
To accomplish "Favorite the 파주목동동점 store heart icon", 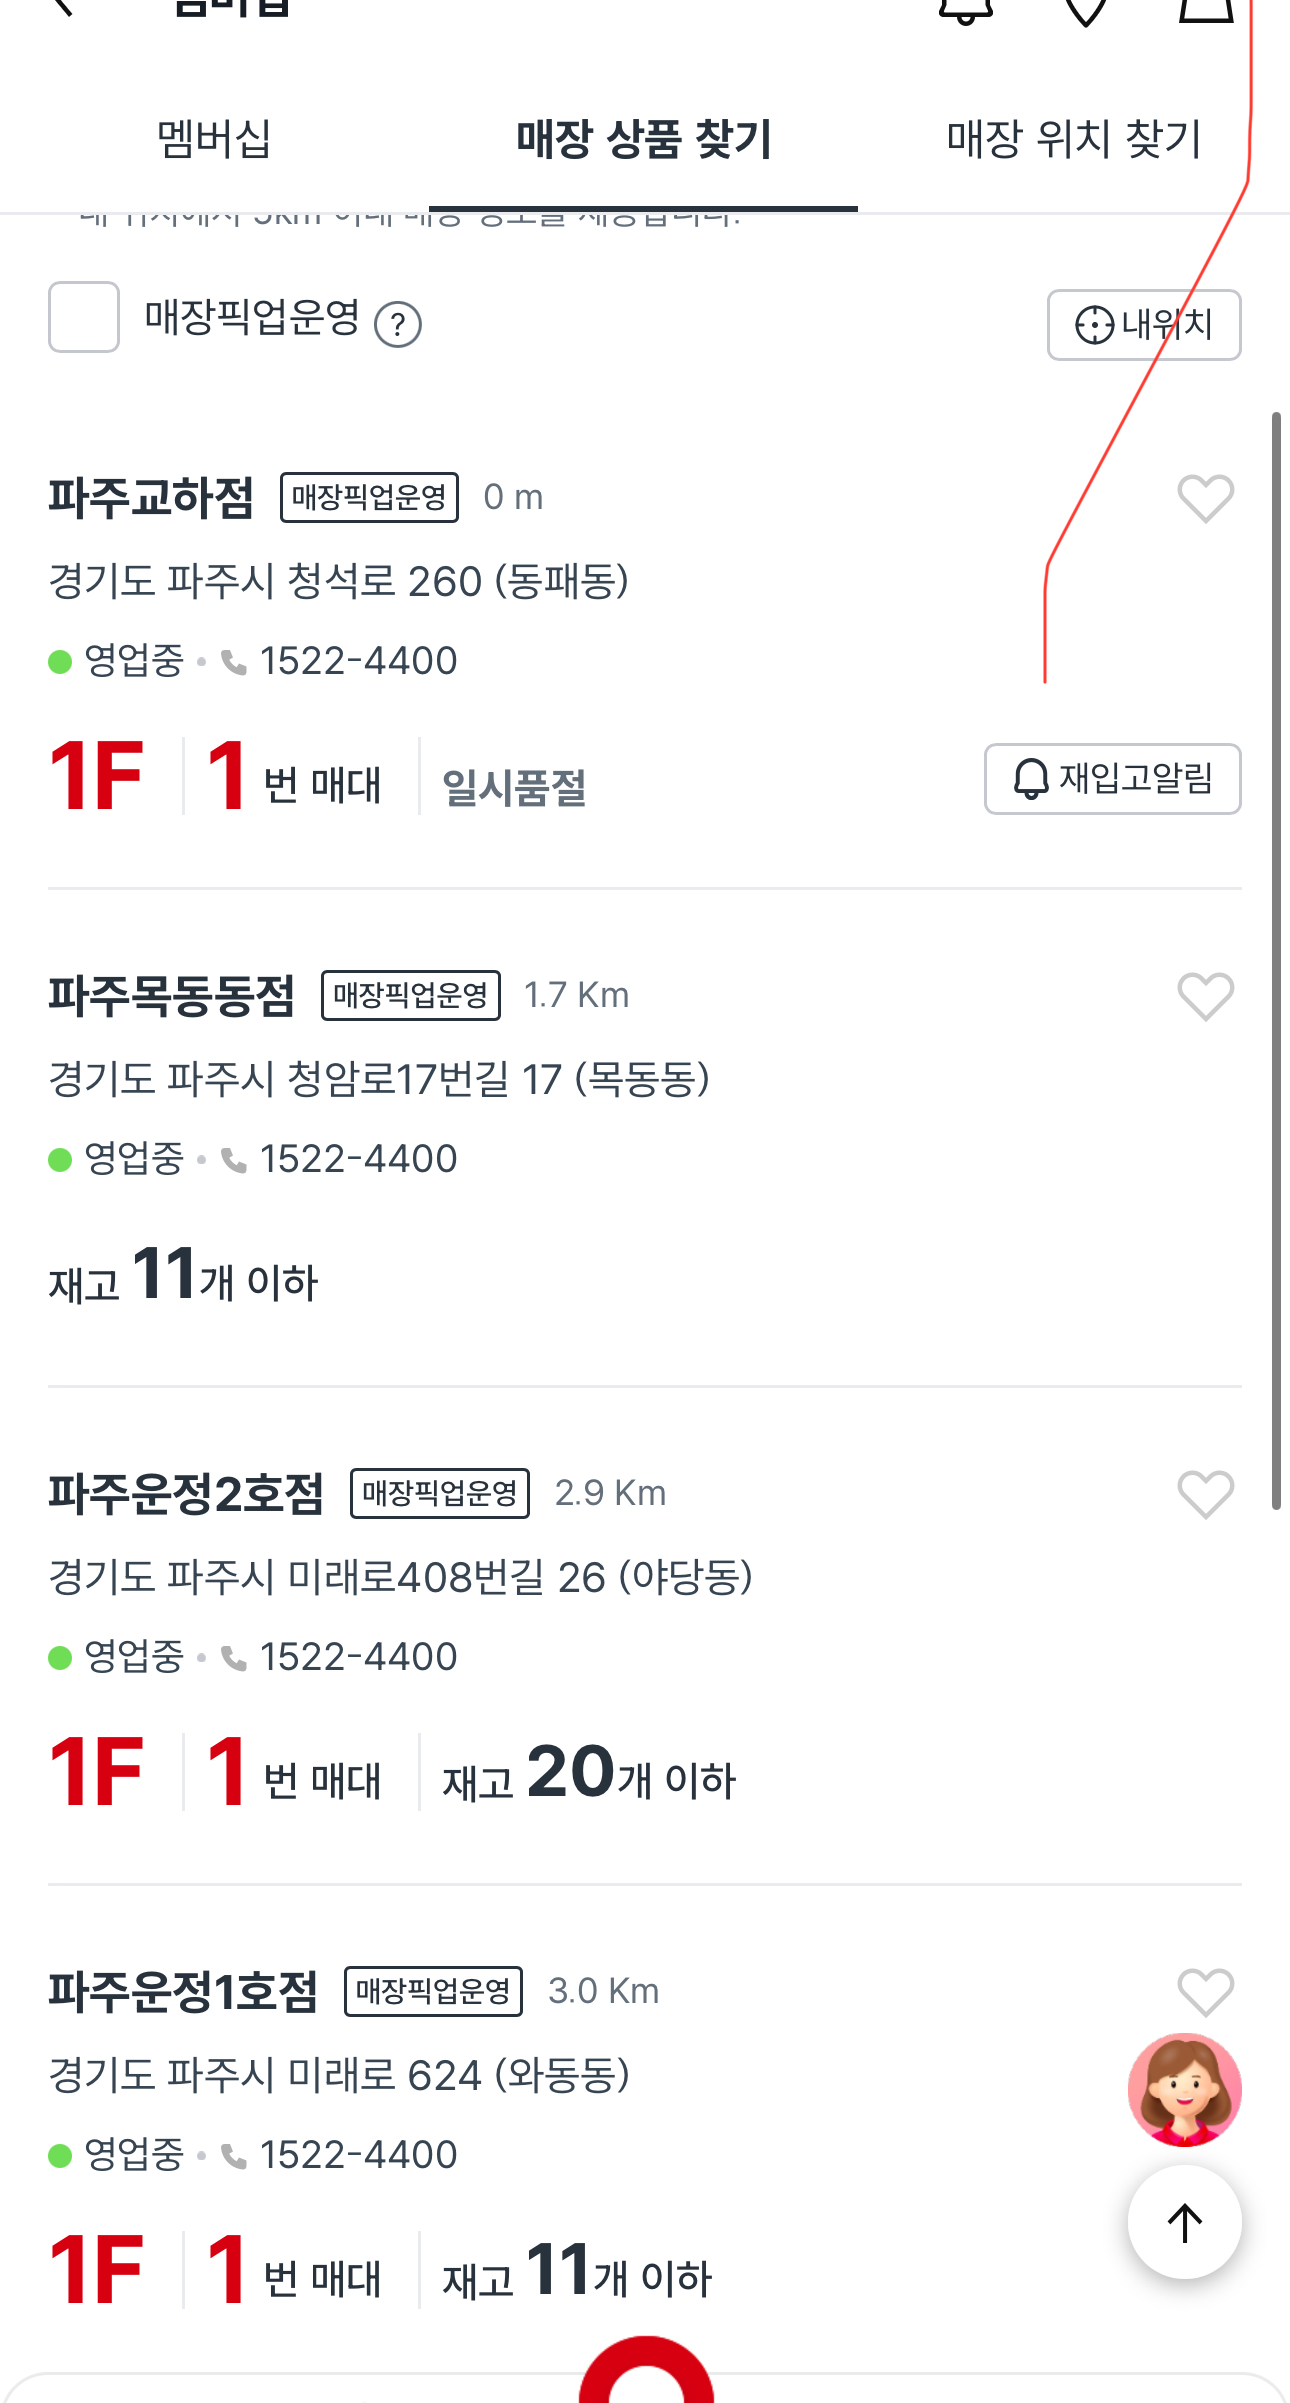I will pos(1205,996).
